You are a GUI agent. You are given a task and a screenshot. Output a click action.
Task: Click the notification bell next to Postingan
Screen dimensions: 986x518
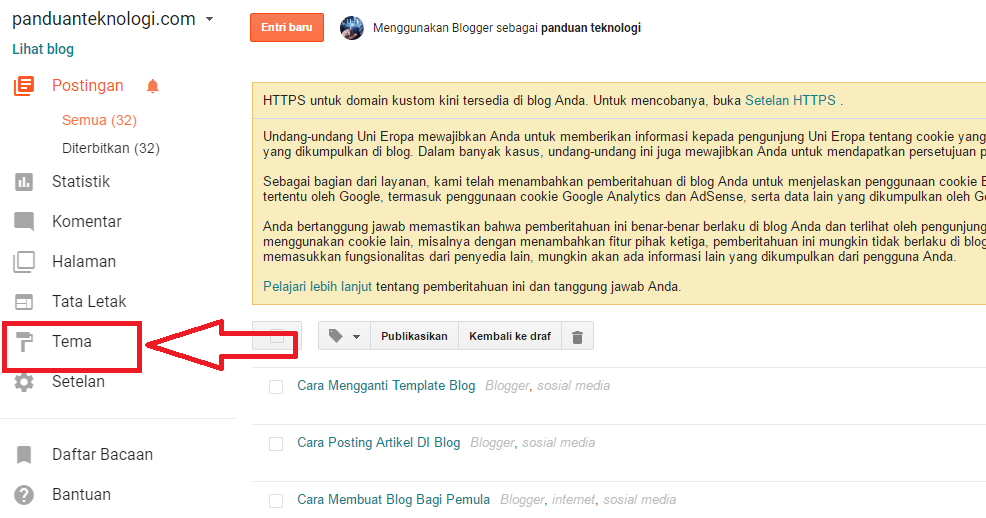click(x=152, y=86)
